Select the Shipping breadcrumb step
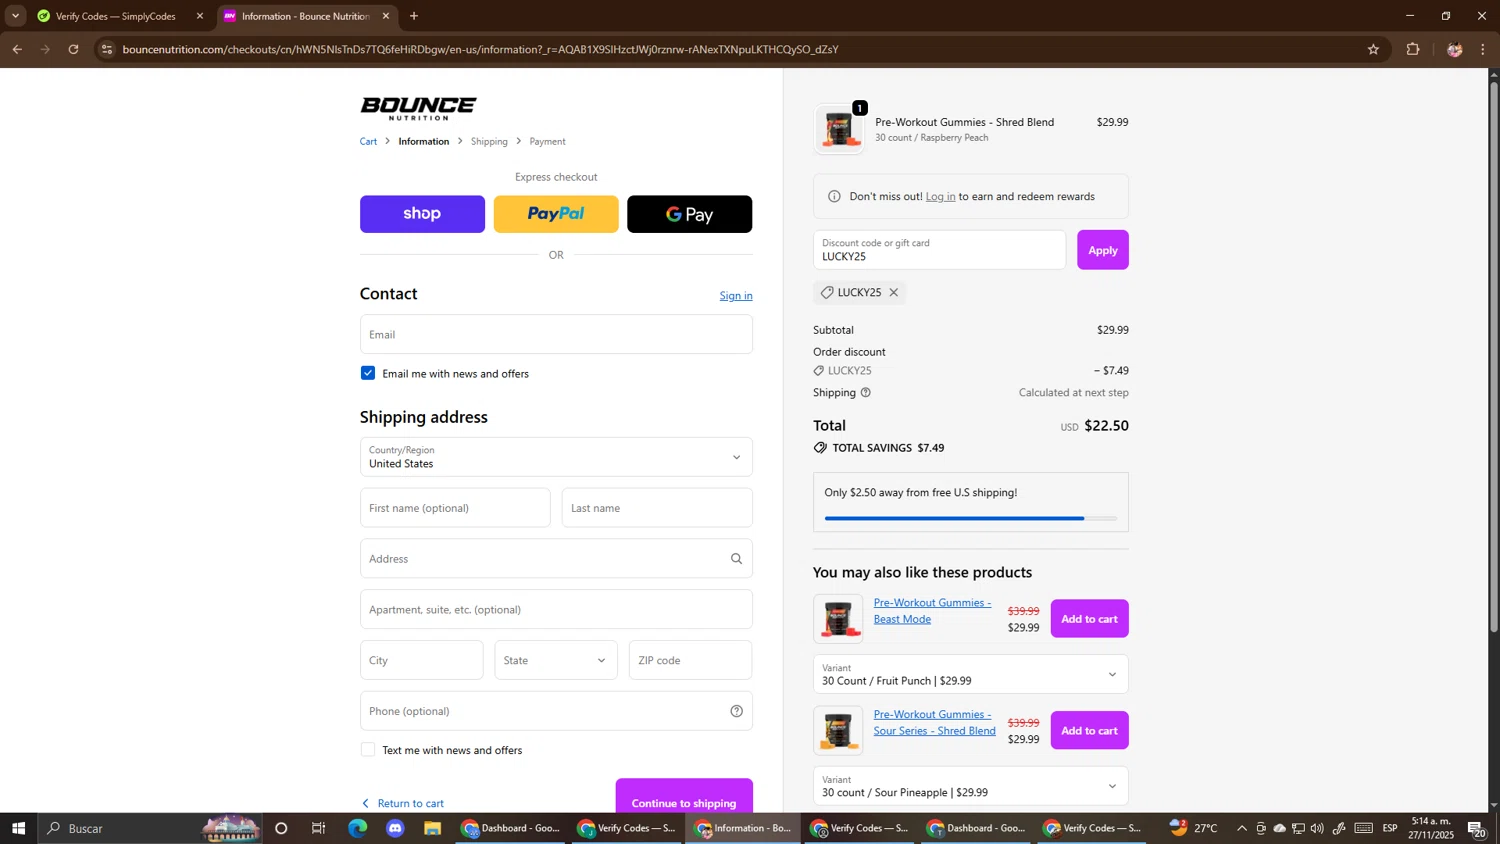 click(x=489, y=141)
